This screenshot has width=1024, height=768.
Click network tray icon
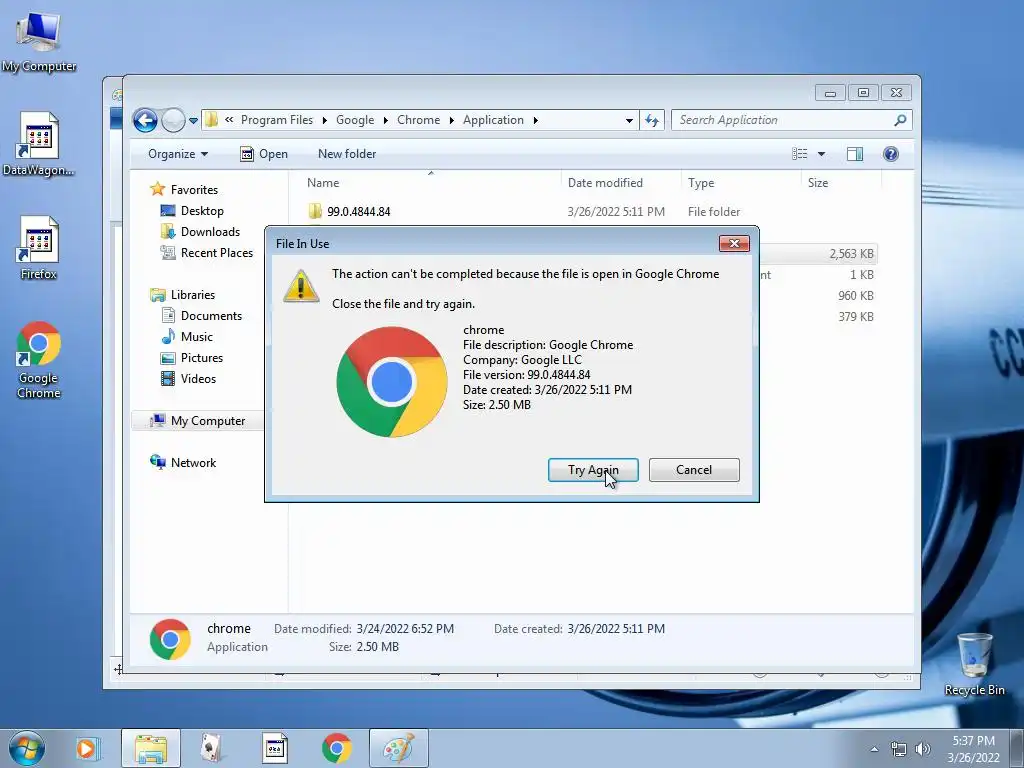pos(899,749)
